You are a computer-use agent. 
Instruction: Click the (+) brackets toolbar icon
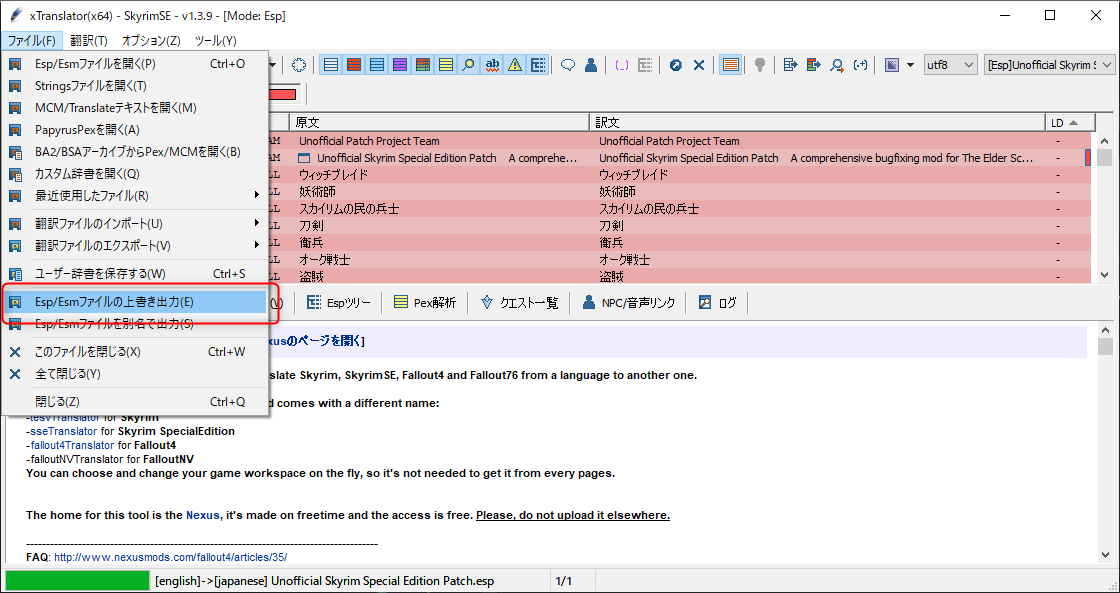861,65
